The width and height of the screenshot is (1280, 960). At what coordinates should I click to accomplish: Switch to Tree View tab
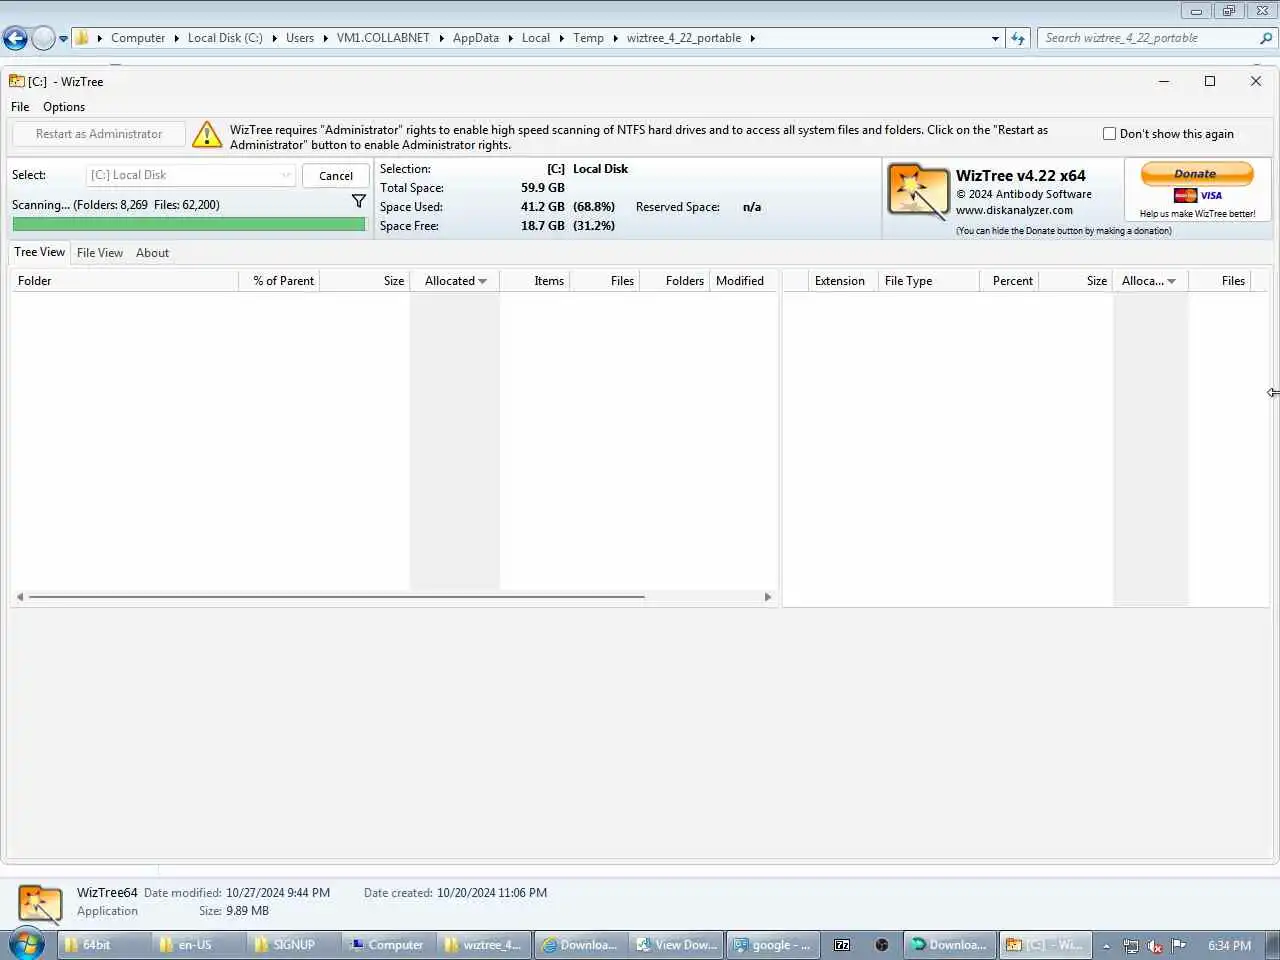(40, 252)
